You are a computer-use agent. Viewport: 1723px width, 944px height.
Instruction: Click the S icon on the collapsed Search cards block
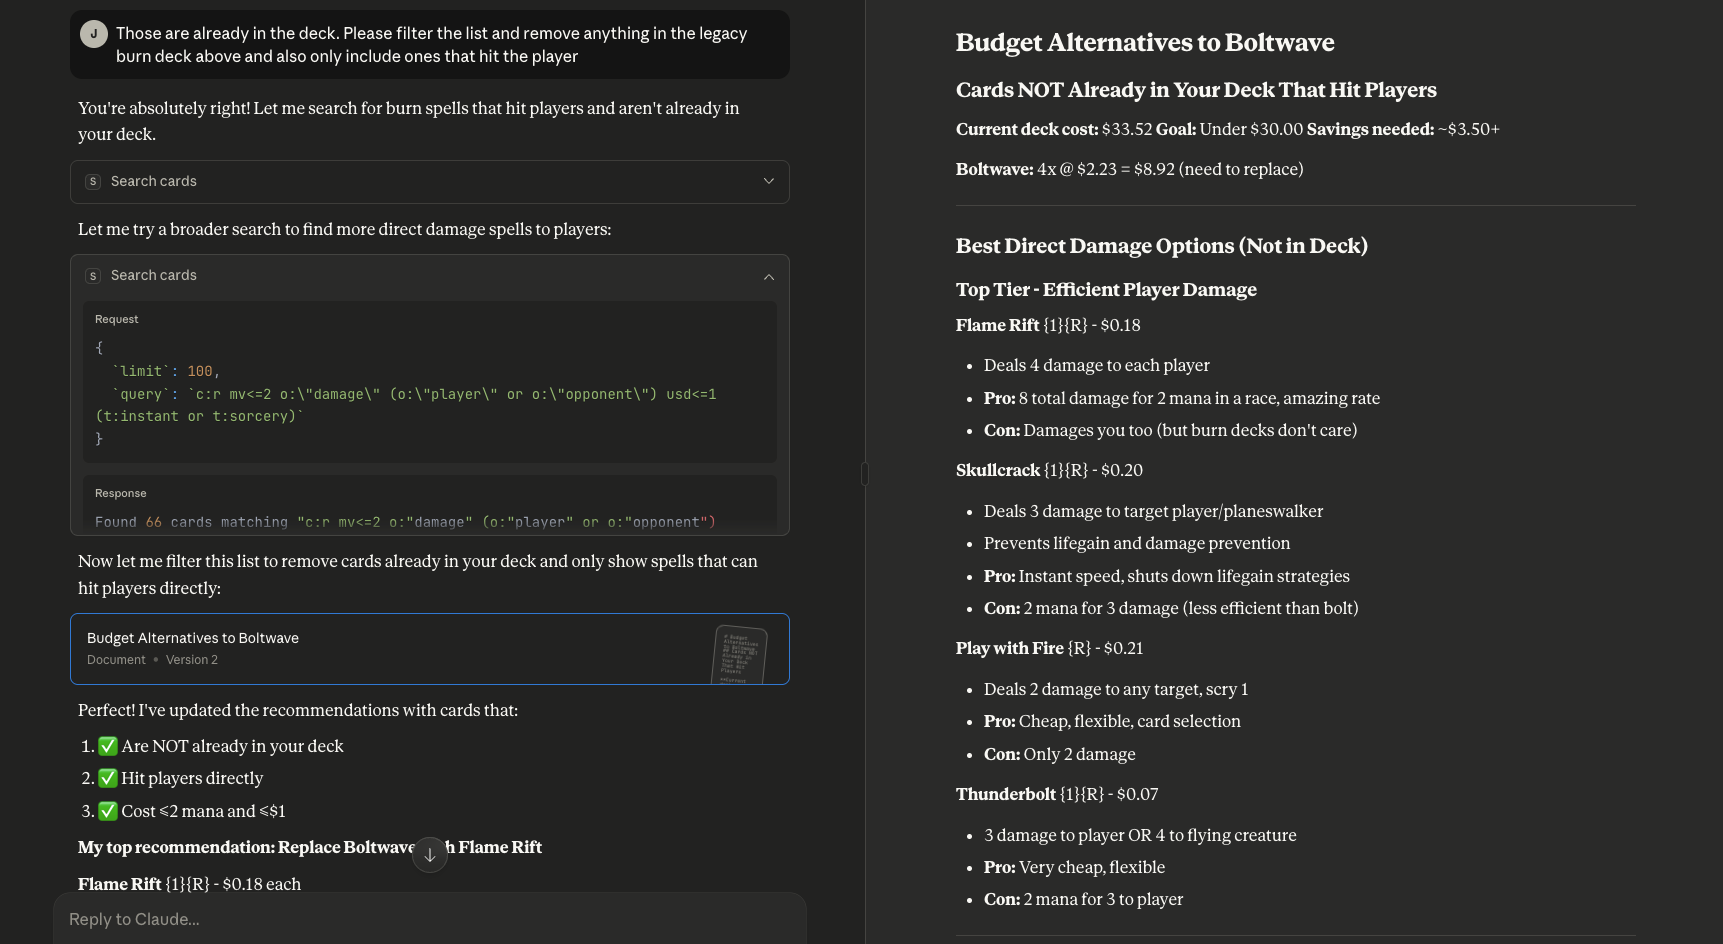93,182
